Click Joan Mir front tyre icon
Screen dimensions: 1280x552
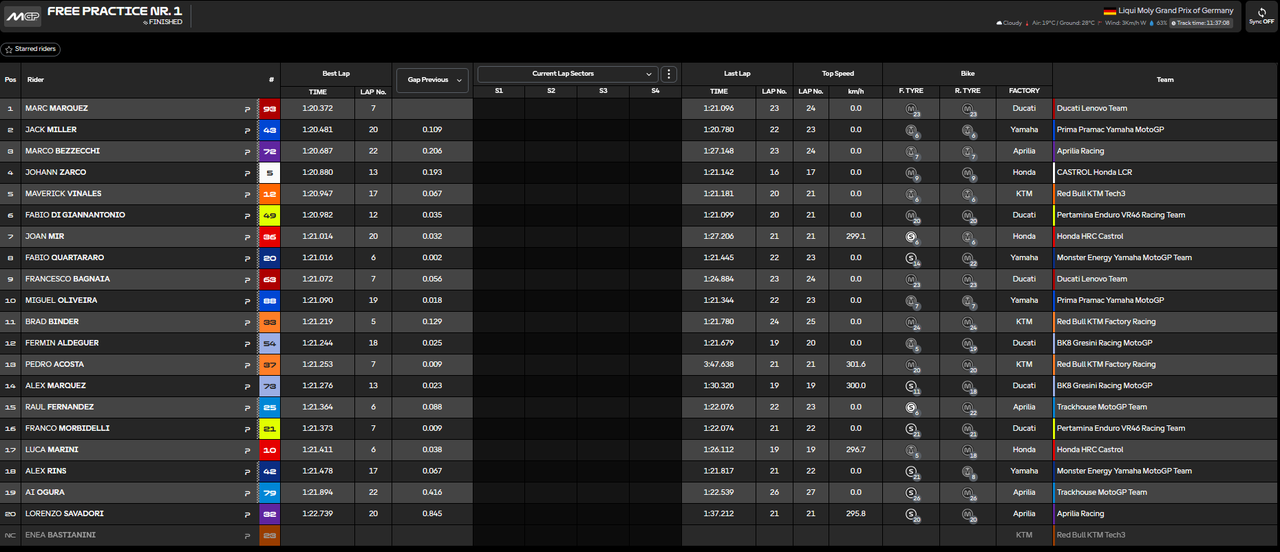(x=911, y=237)
